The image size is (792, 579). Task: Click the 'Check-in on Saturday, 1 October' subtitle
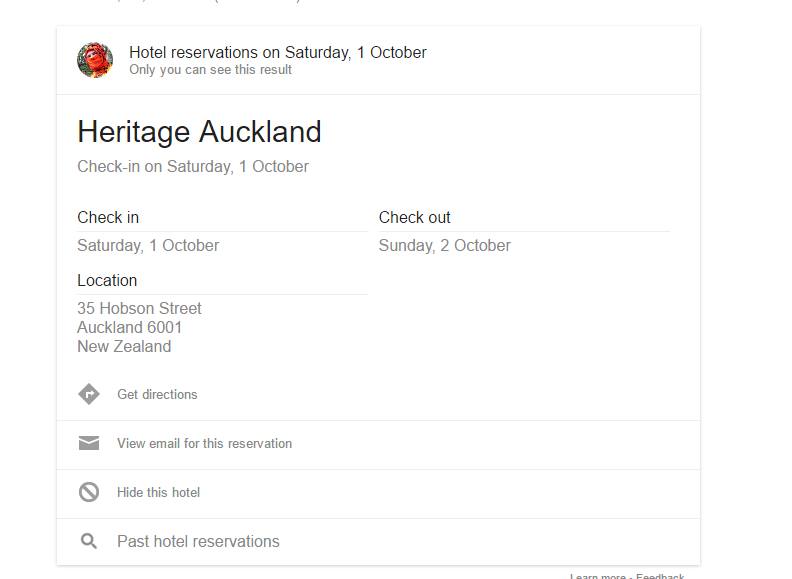(193, 166)
